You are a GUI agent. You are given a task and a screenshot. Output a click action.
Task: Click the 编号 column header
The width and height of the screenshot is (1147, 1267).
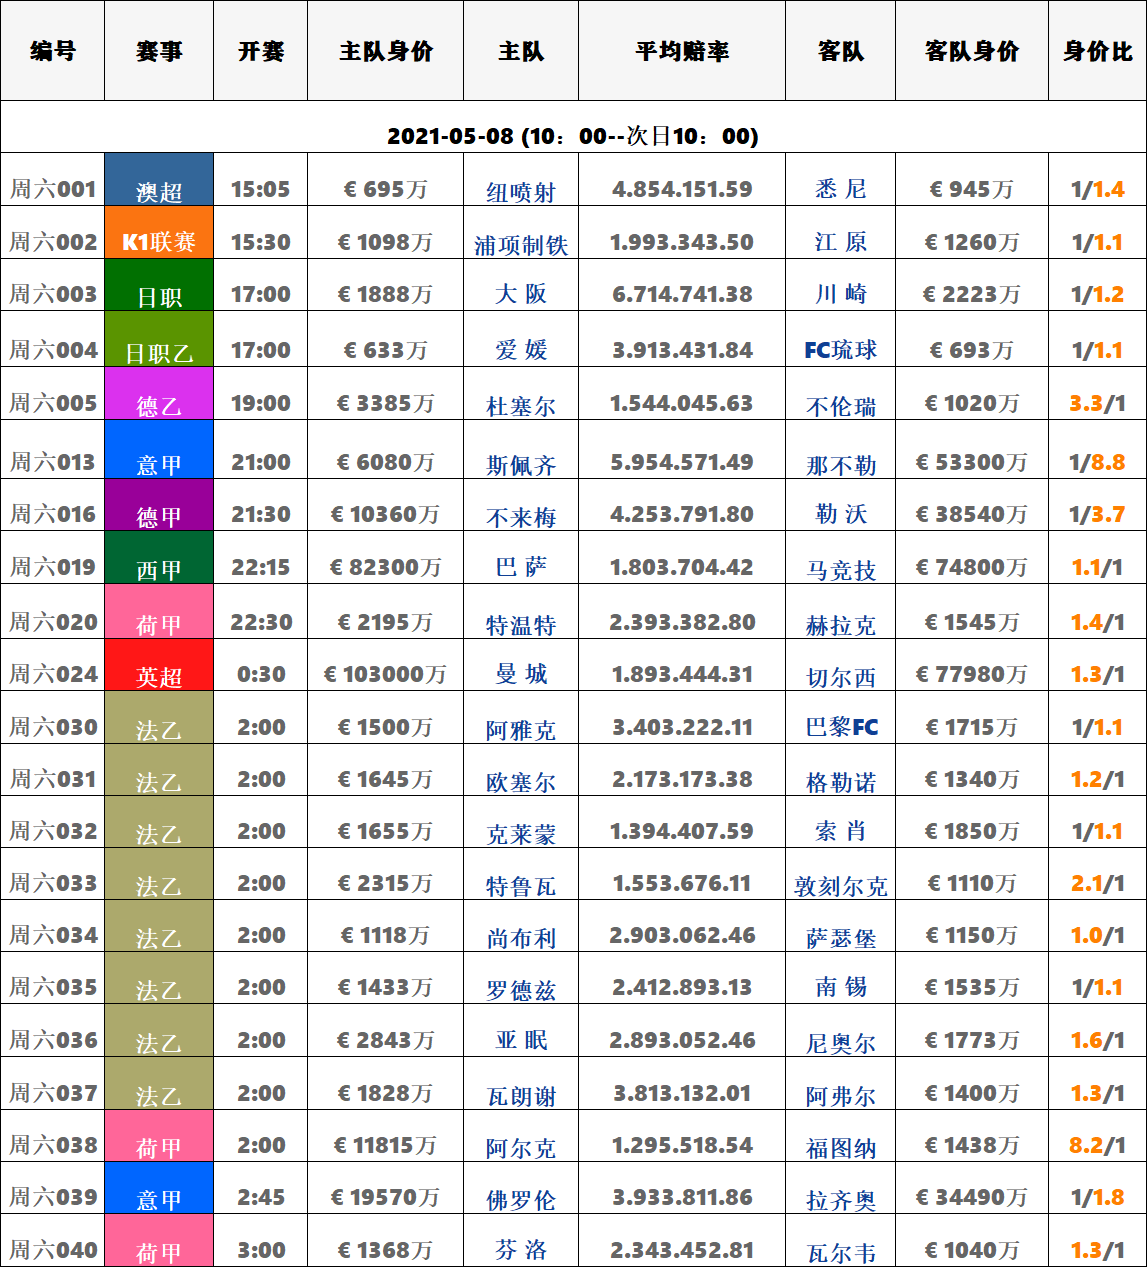tap(53, 51)
